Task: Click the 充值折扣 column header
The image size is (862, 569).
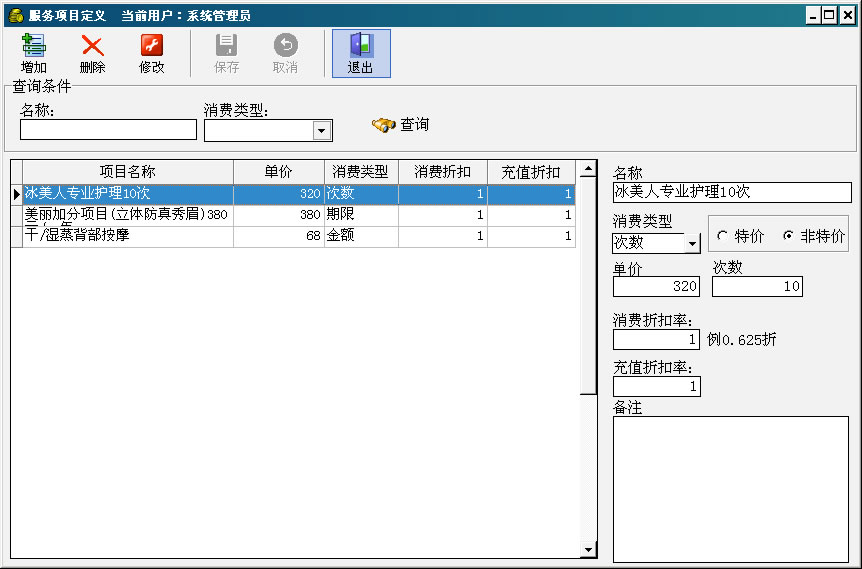Action: (x=531, y=172)
